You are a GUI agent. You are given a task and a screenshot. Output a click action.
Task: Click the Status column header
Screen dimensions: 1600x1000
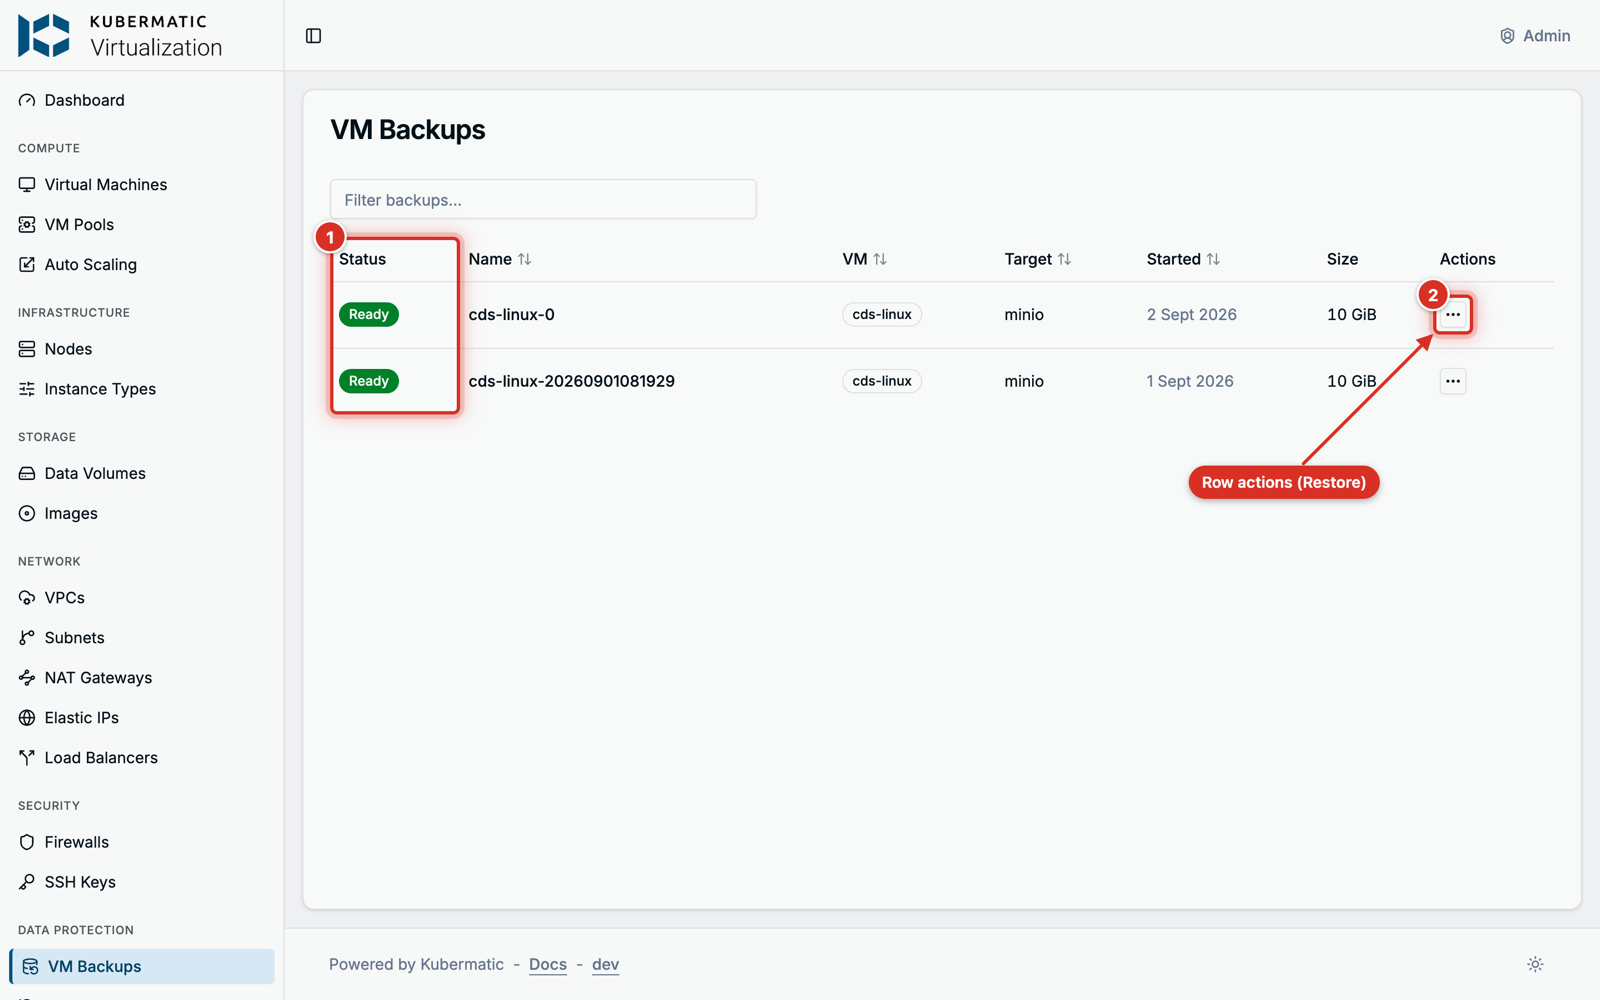click(362, 259)
